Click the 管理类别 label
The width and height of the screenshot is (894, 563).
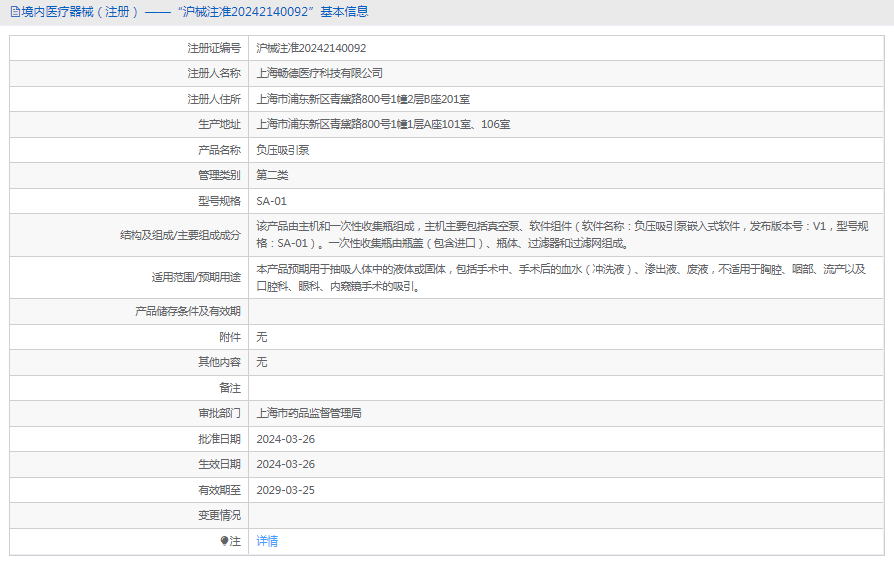[x=219, y=175]
